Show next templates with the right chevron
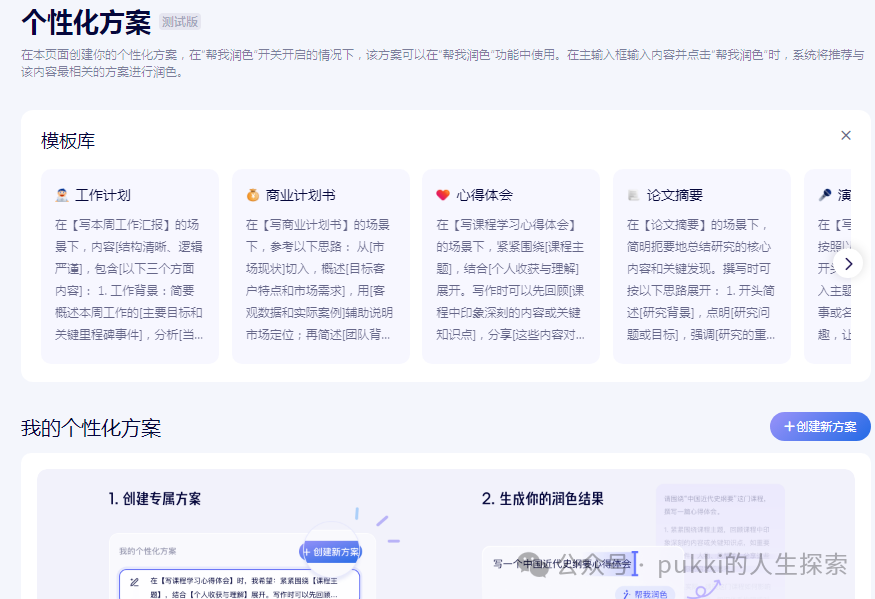This screenshot has height=599, width=875. coord(848,263)
